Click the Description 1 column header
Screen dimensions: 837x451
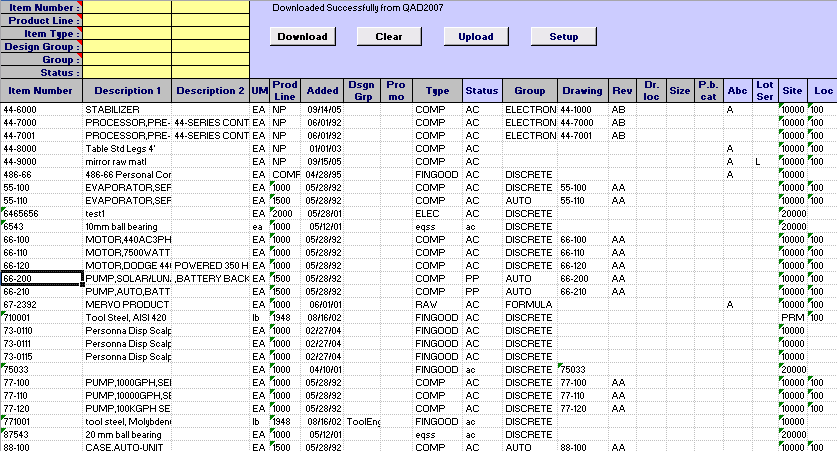(x=127, y=91)
